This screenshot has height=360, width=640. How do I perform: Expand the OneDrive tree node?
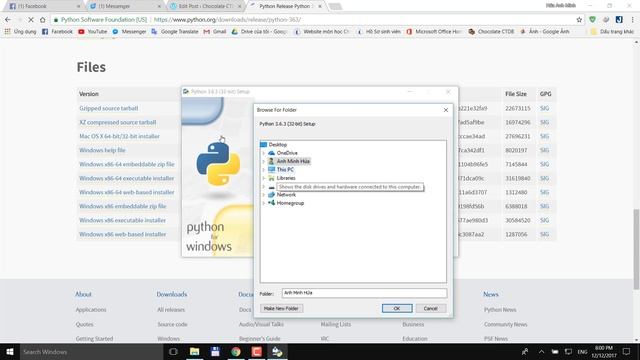264,153
